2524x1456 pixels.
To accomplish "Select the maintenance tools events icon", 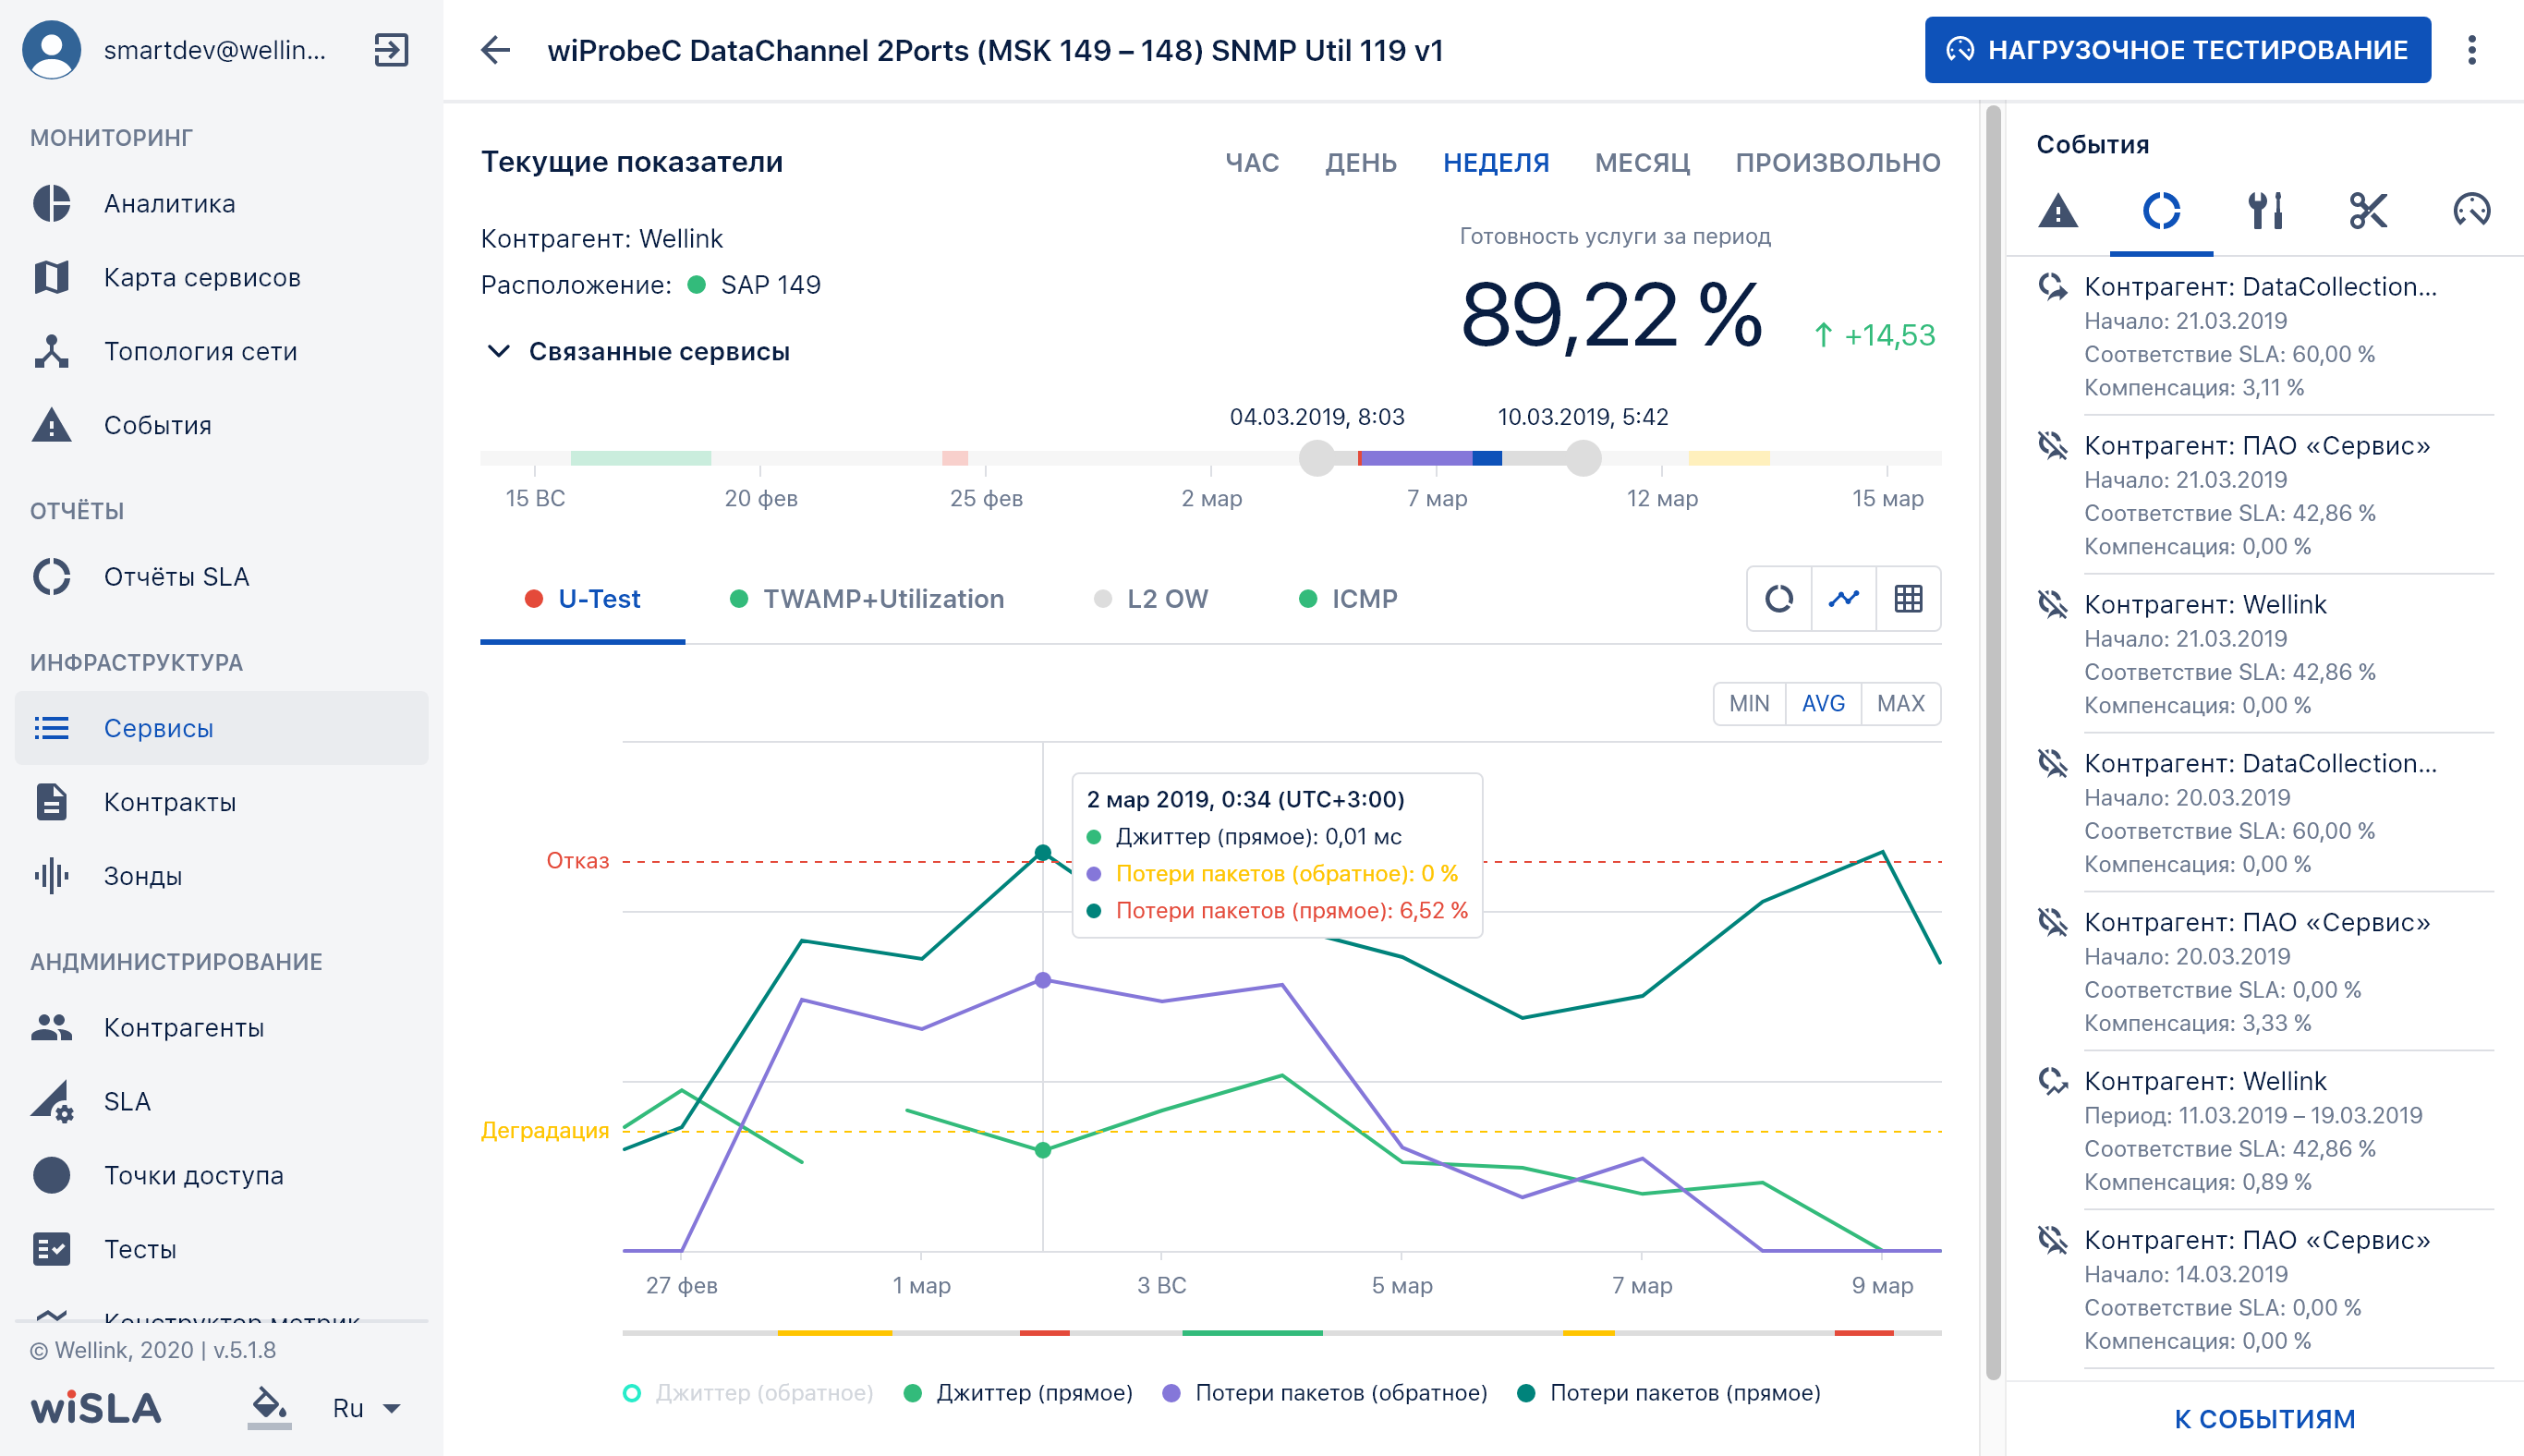I will (2265, 211).
